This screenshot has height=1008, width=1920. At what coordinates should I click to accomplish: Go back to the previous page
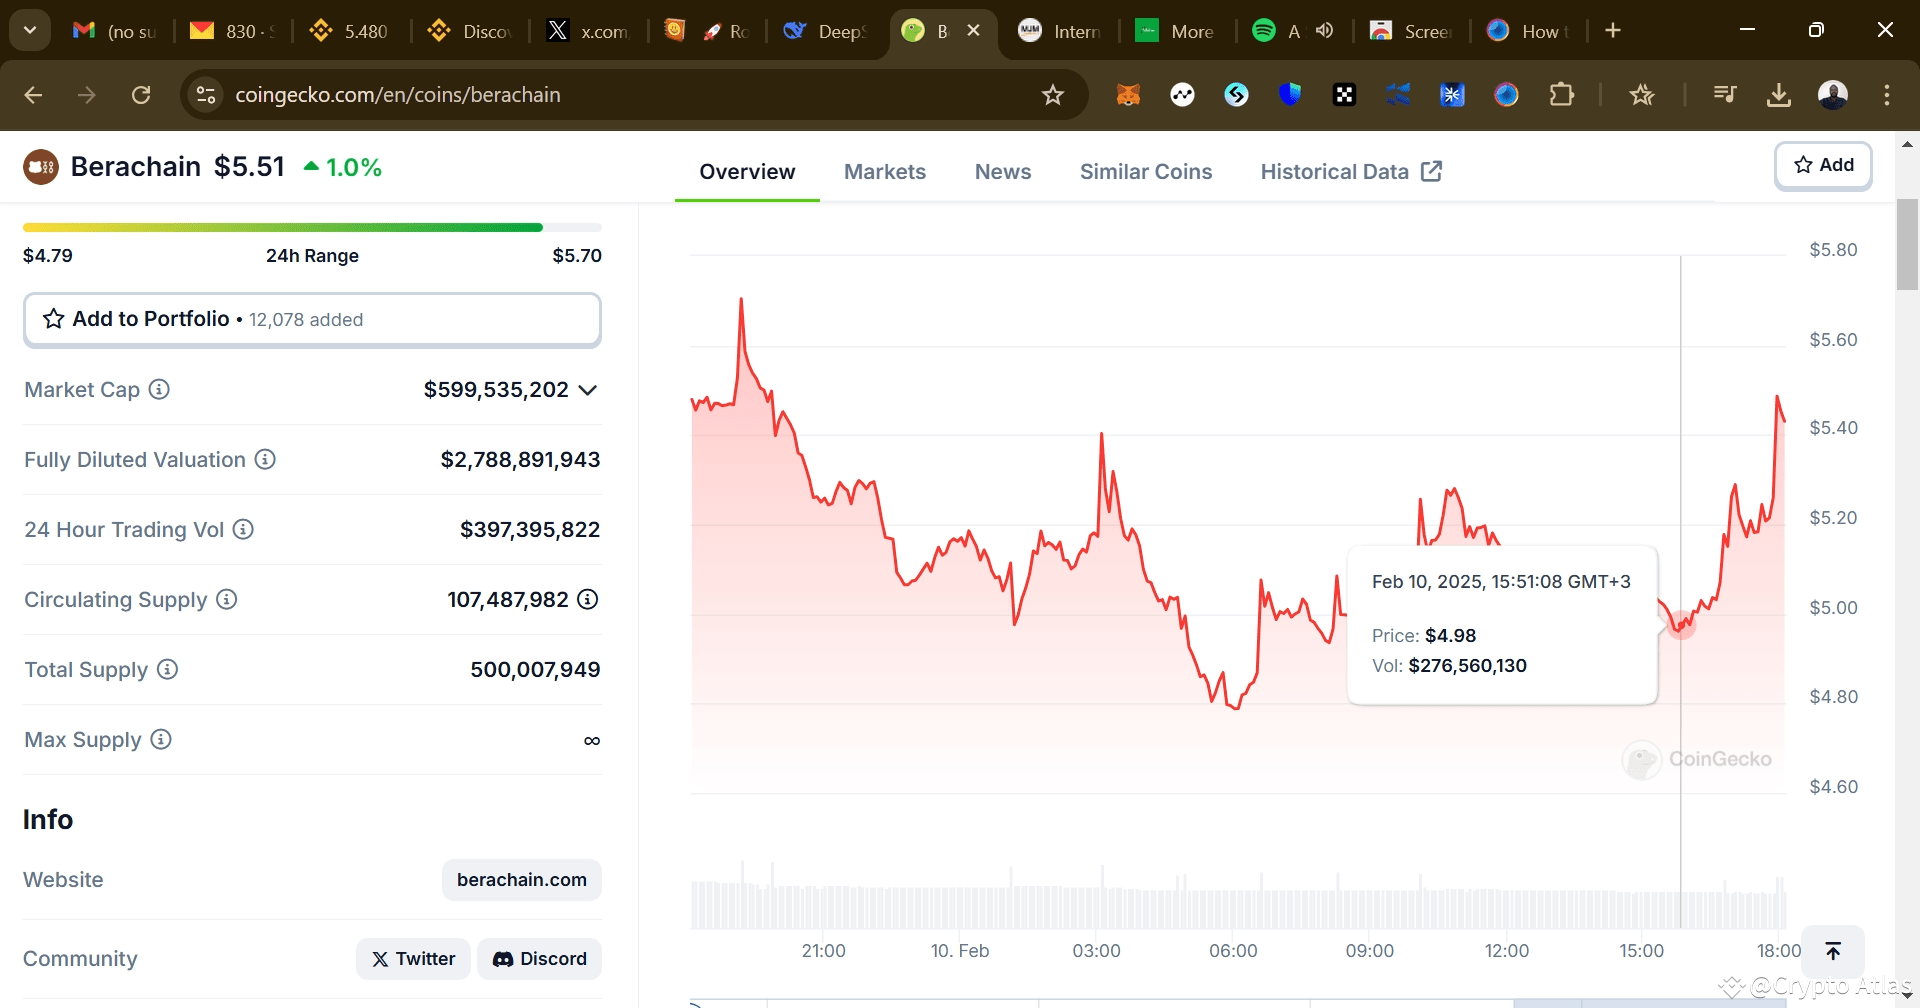(x=33, y=95)
